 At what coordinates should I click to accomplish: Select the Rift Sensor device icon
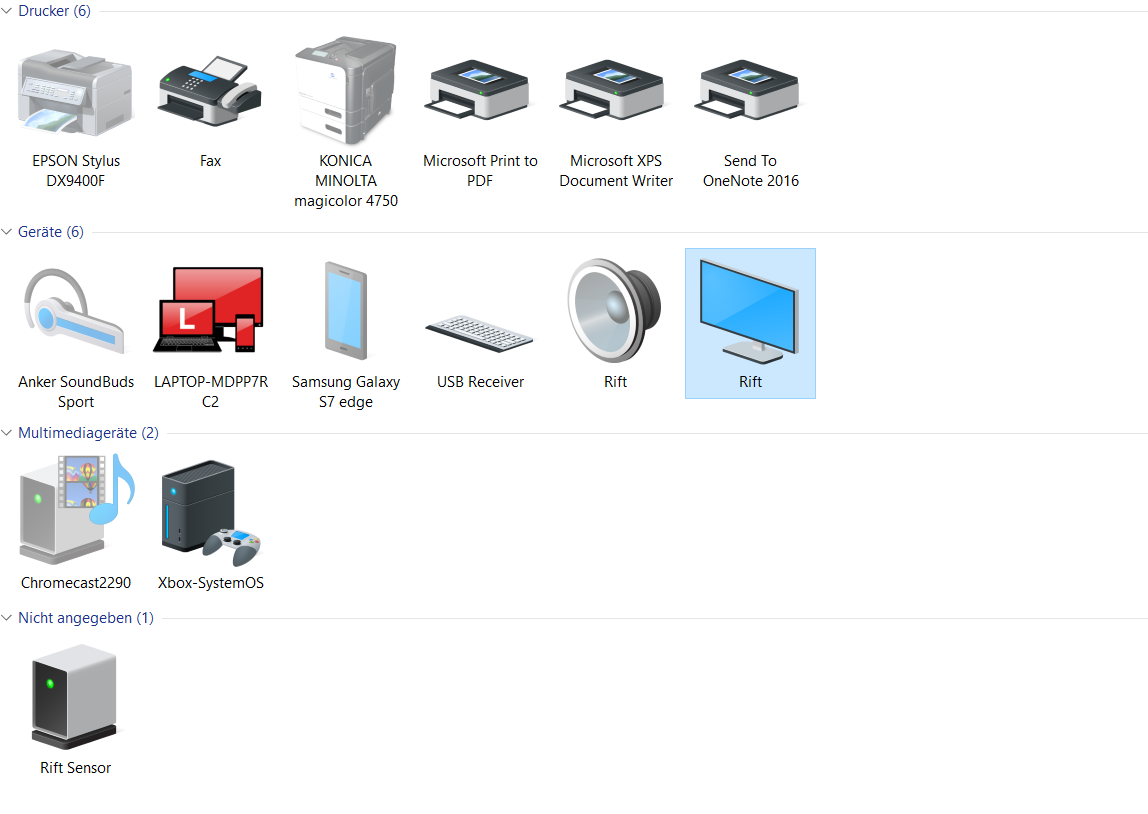tap(75, 696)
